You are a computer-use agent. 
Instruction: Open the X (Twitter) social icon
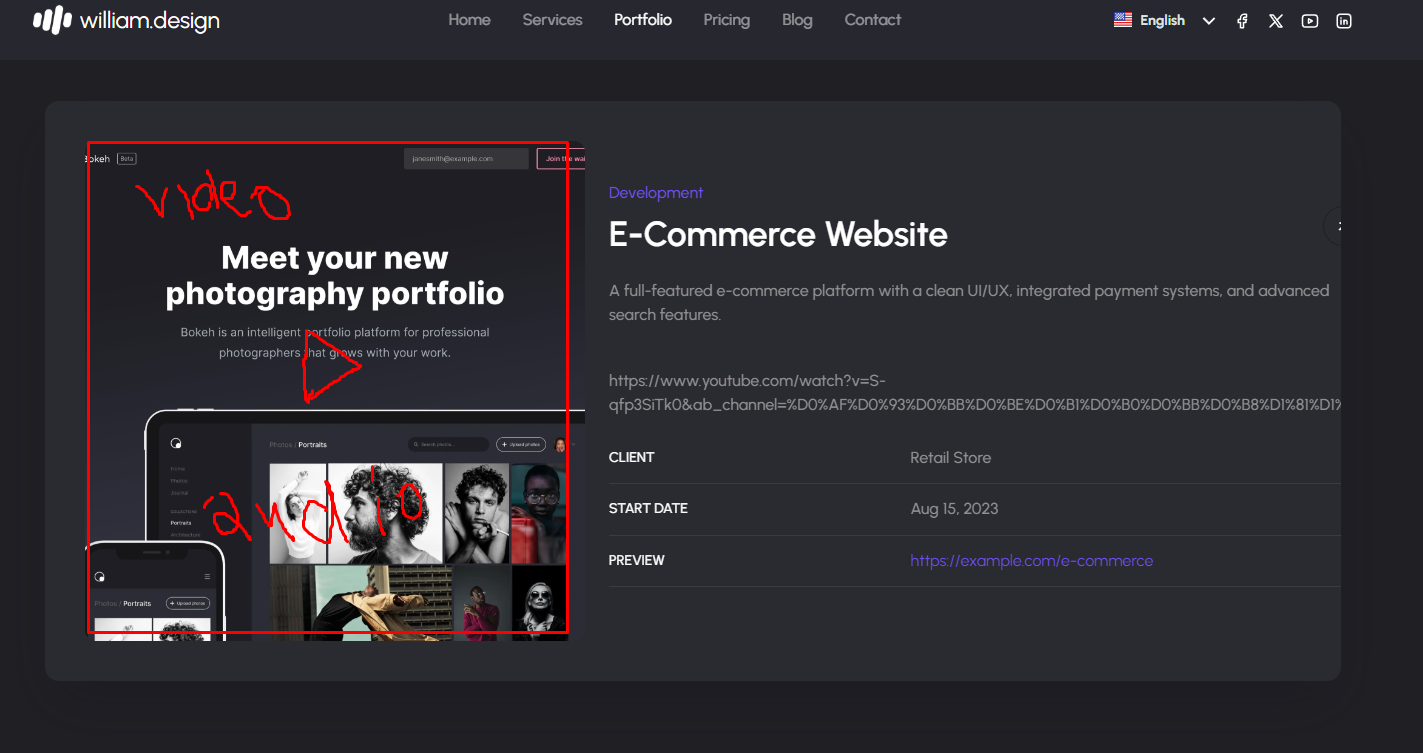coord(1276,21)
